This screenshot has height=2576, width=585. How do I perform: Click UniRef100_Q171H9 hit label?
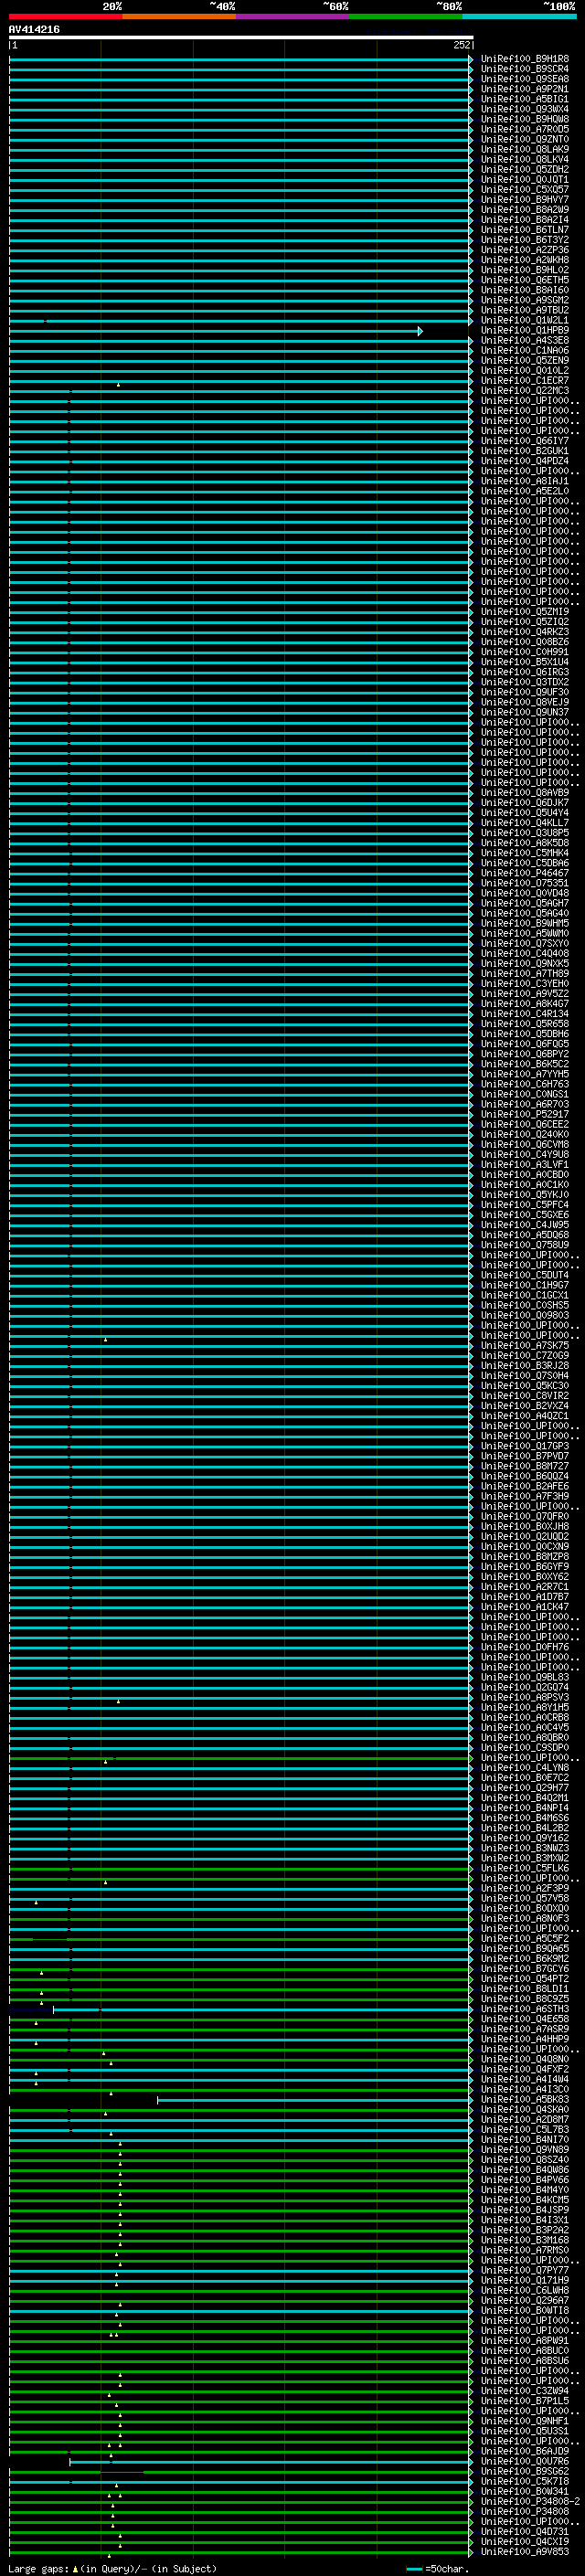pyautogui.click(x=525, y=2280)
